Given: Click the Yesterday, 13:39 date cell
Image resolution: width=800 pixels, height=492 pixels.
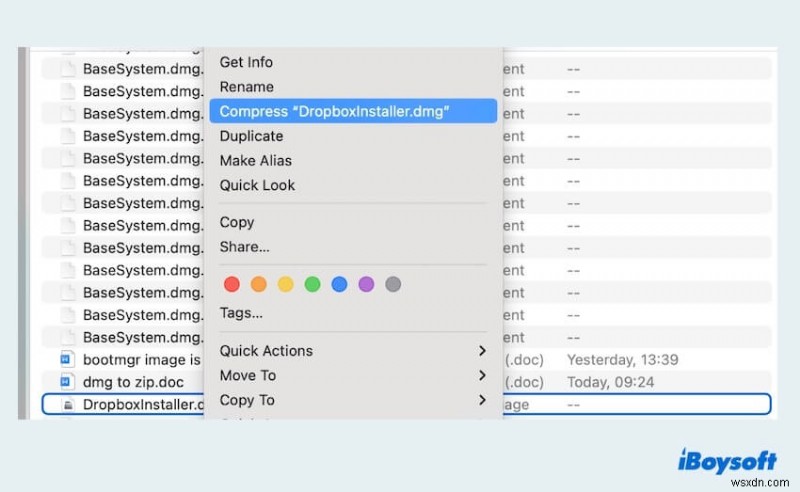Looking at the screenshot, I should 622,360.
